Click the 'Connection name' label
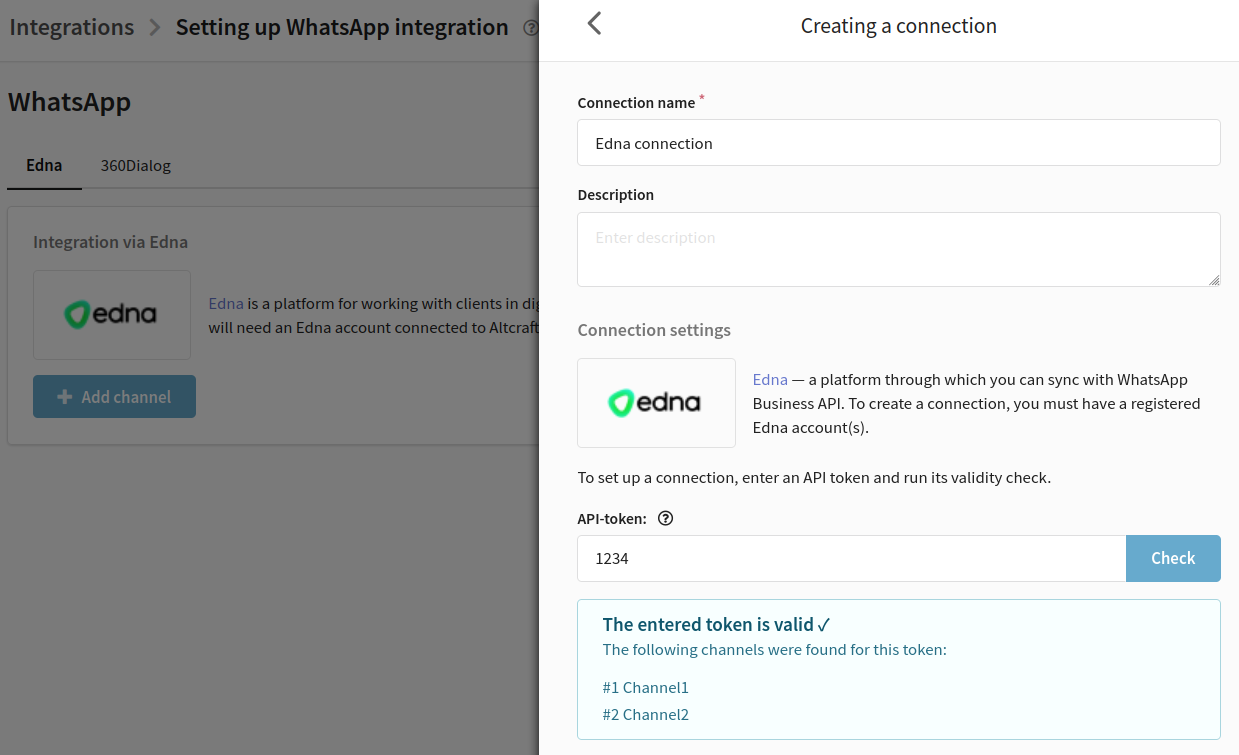 pos(636,103)
